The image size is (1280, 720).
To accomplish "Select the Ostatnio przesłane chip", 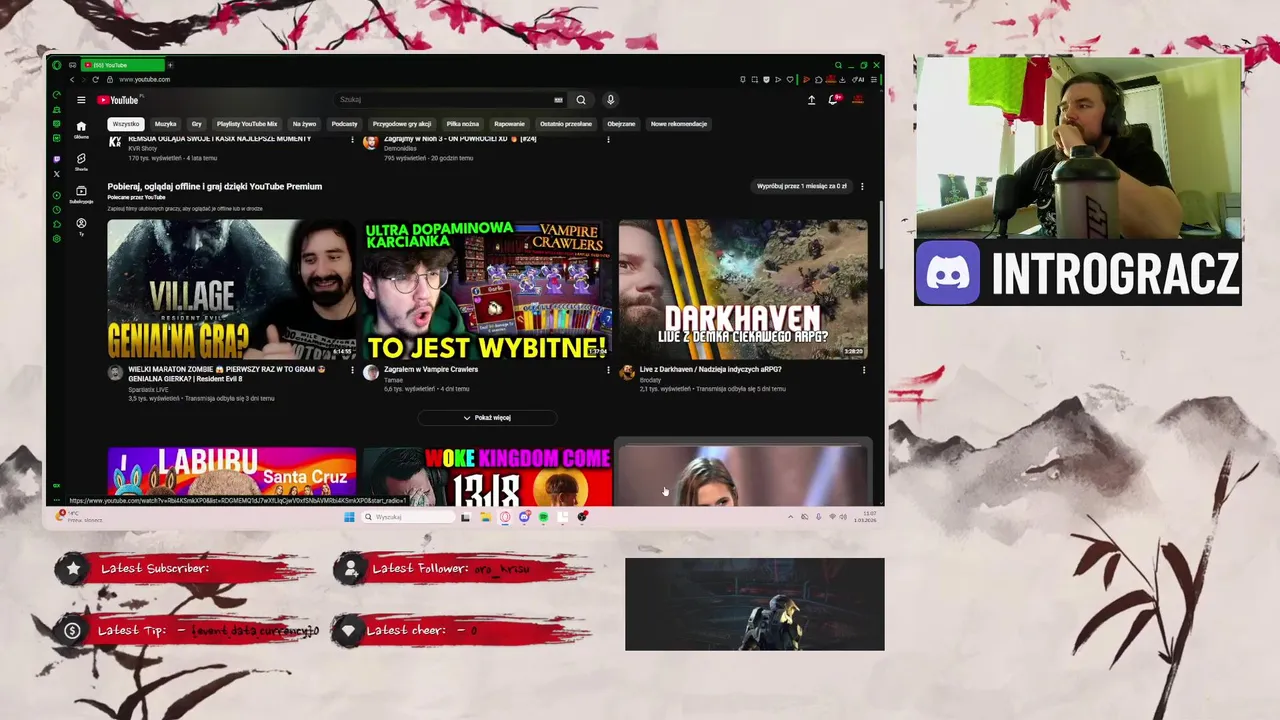I will point(566,124).
